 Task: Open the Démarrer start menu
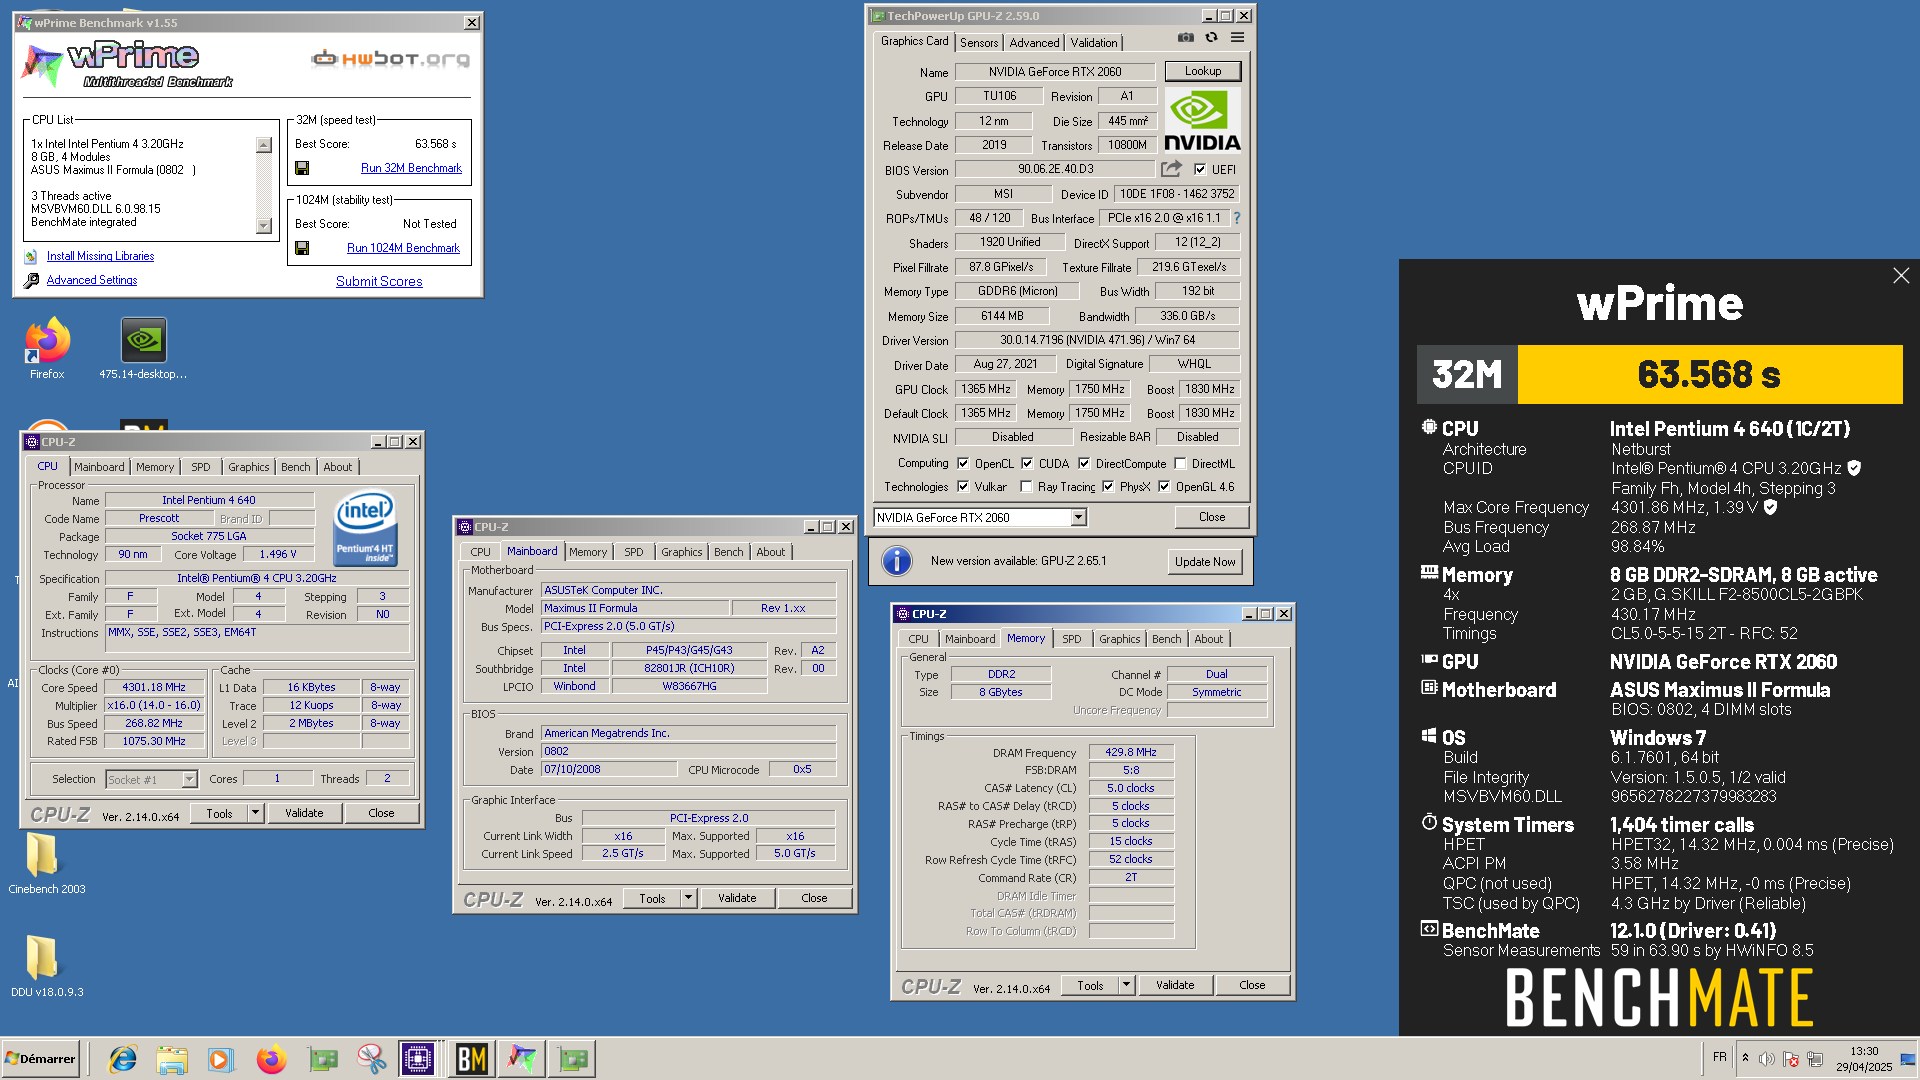point(40,1059)
